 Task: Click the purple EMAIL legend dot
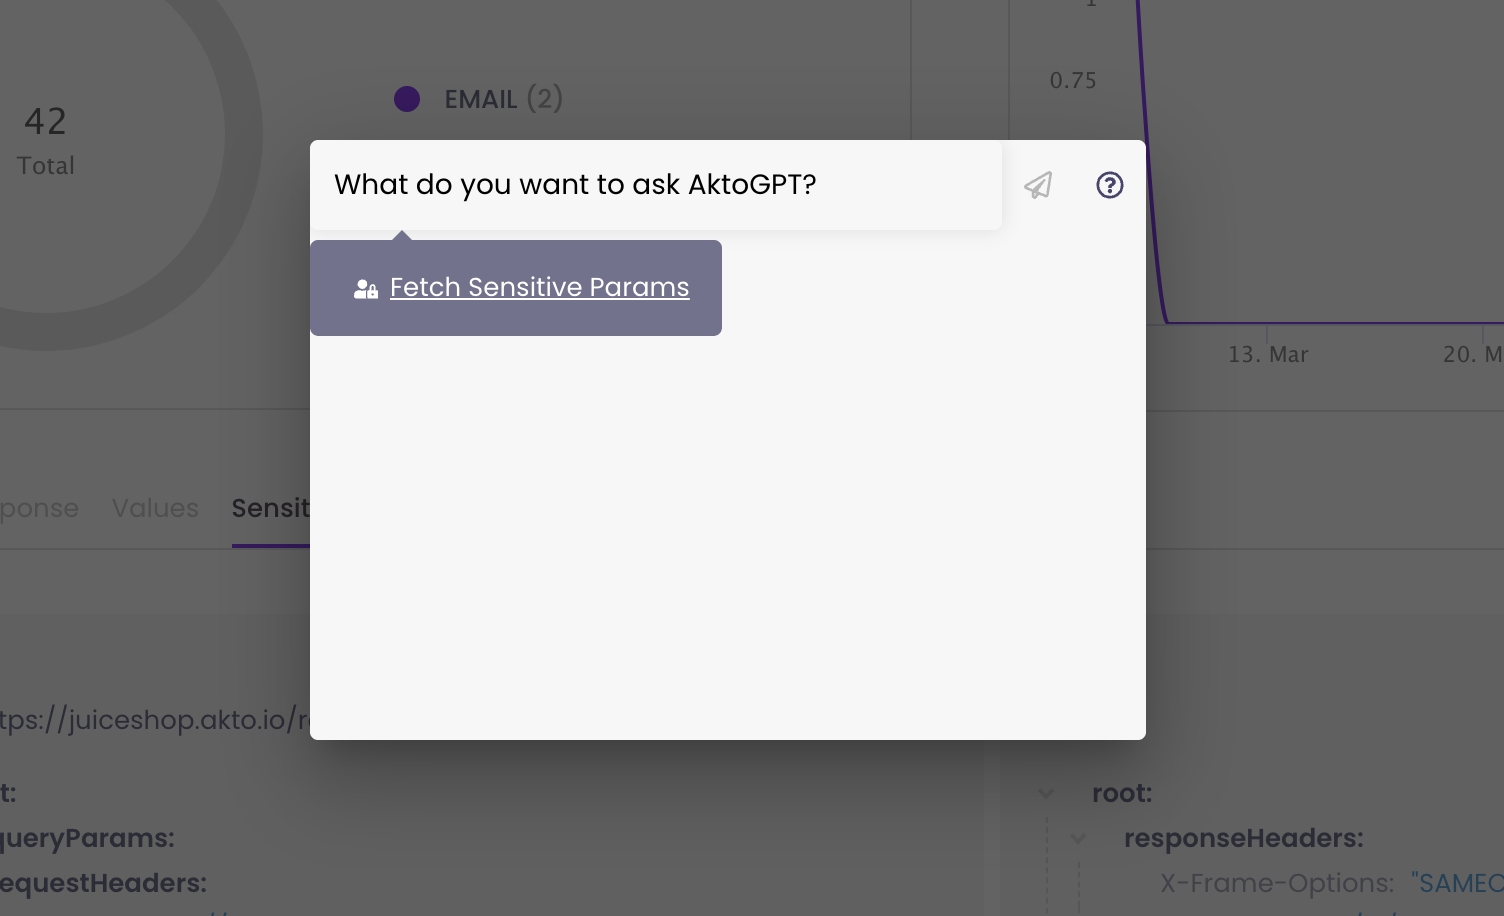(407, 99)
